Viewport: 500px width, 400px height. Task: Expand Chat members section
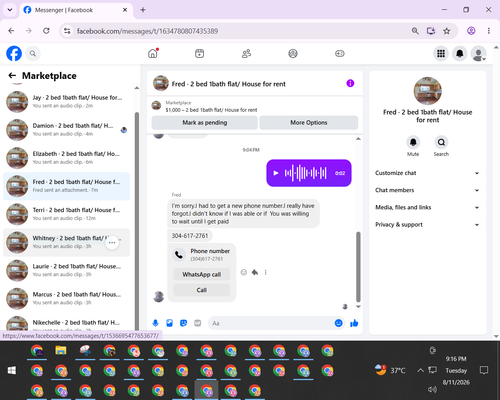(x=427, y=190)
